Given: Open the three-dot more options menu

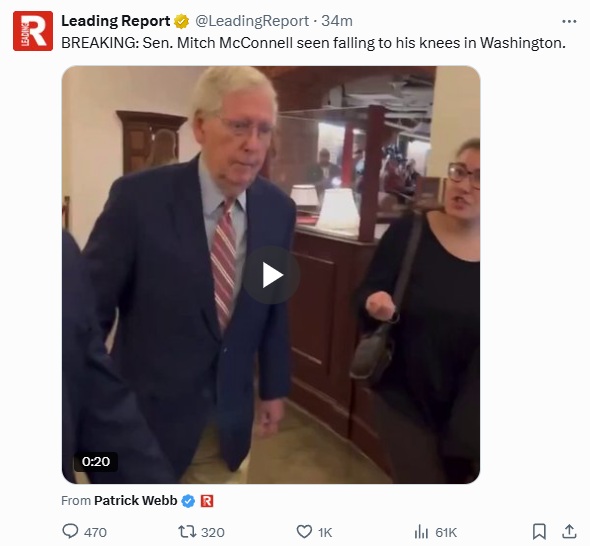Looking at the screenshot, I should [569, 21].
